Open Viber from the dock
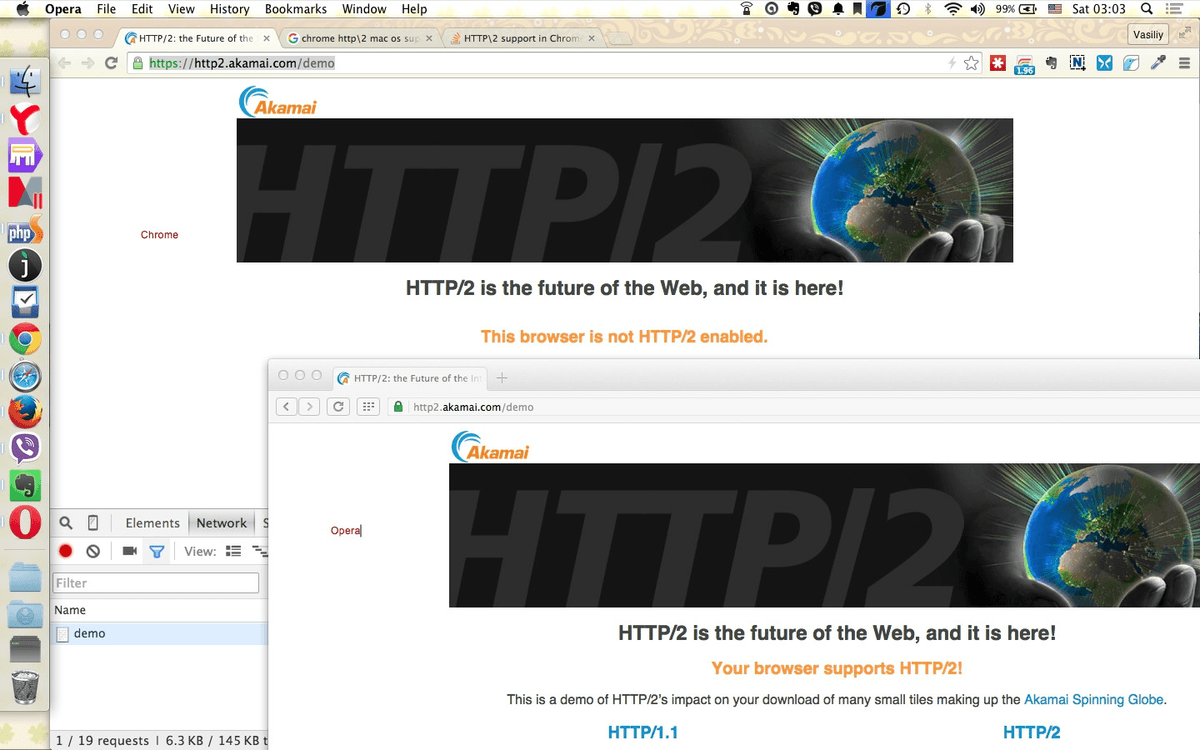This screenshot has width=1200, height=750. (x=25, y=449)
